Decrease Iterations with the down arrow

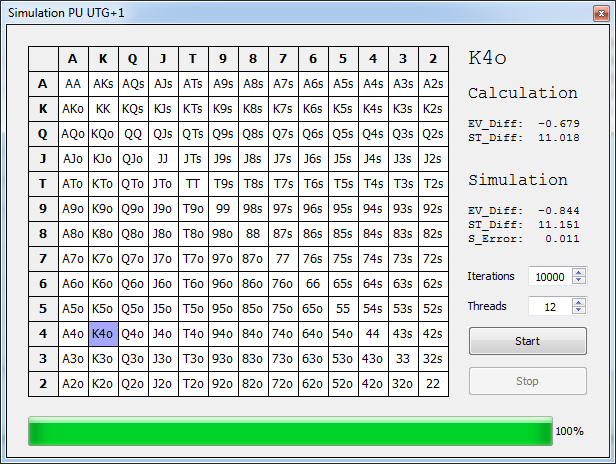(580, 281)
